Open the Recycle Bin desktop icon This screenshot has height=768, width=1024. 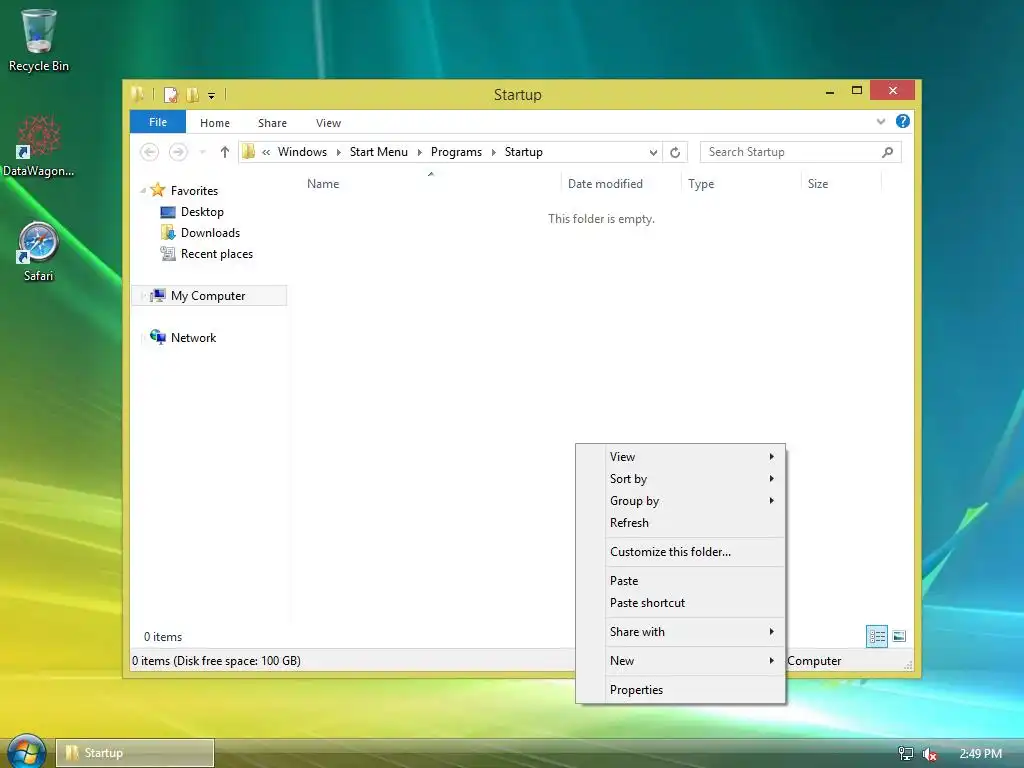click(39, 40)
